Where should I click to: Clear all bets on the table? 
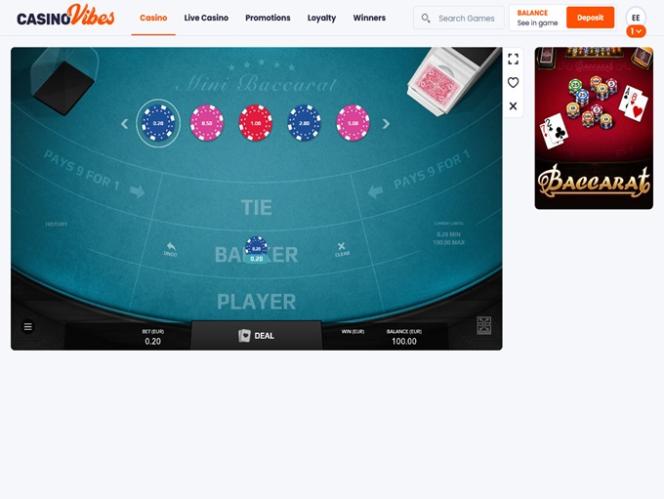[x=342, y=249]
